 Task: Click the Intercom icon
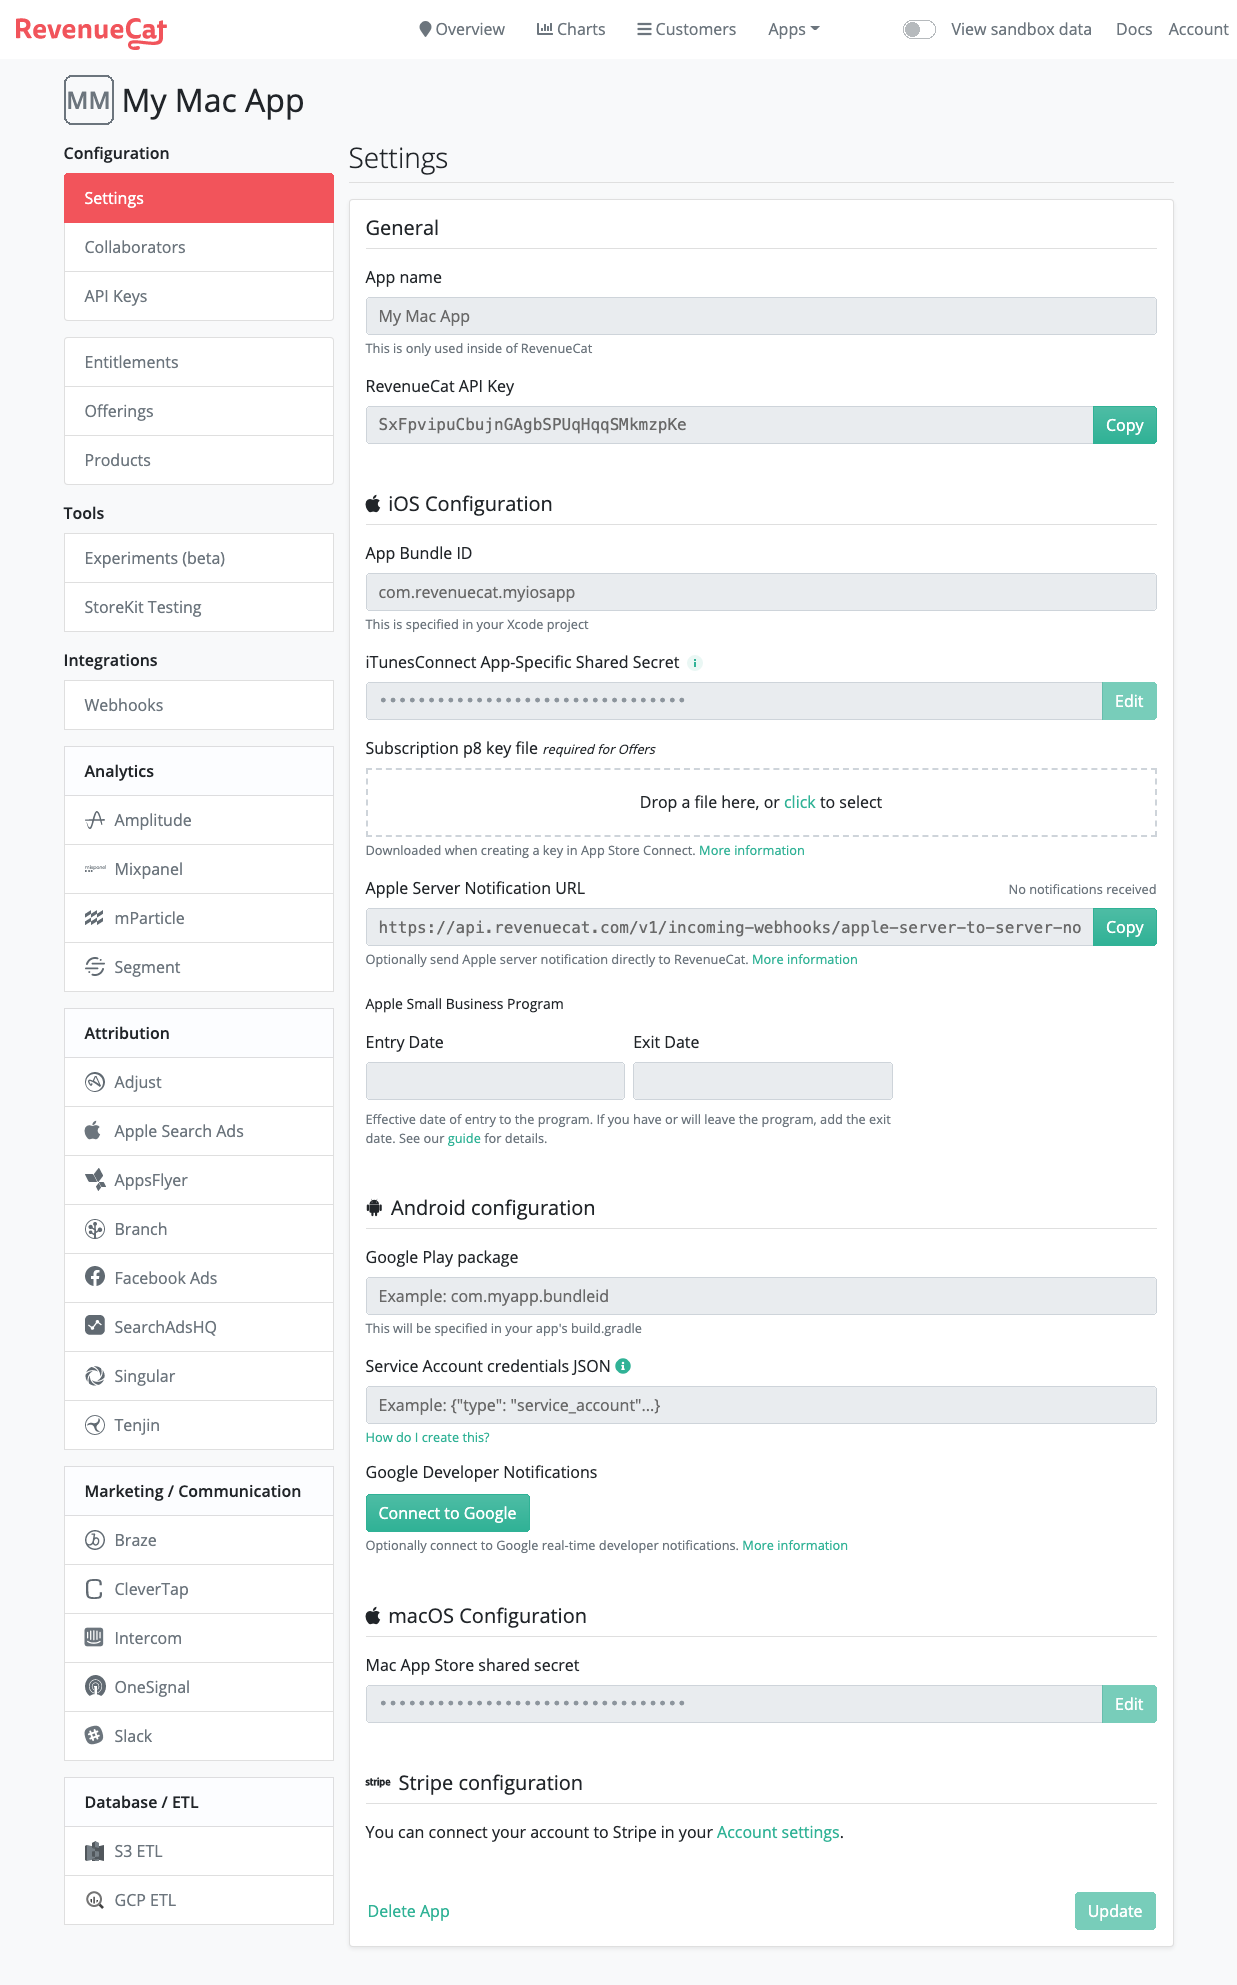[94, 1638]
